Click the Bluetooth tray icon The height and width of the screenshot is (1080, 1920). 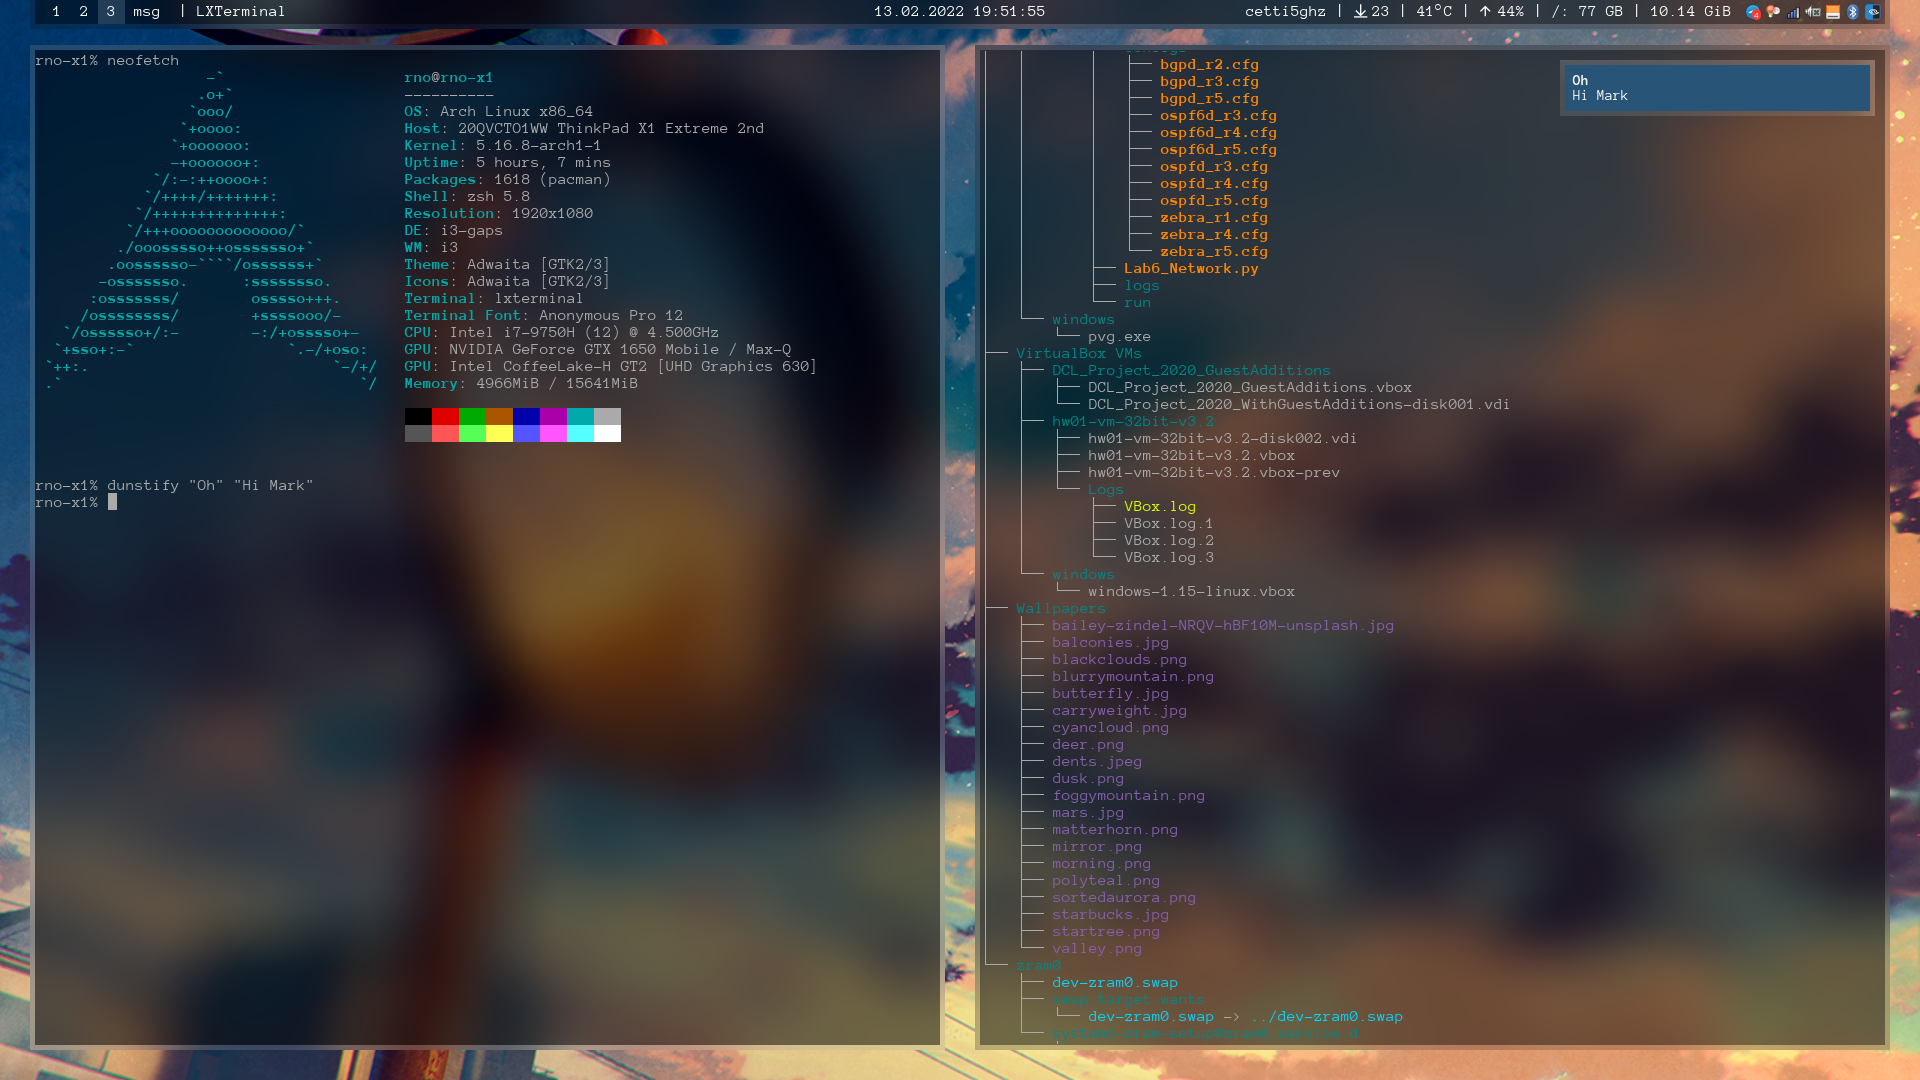point(1852,12)
